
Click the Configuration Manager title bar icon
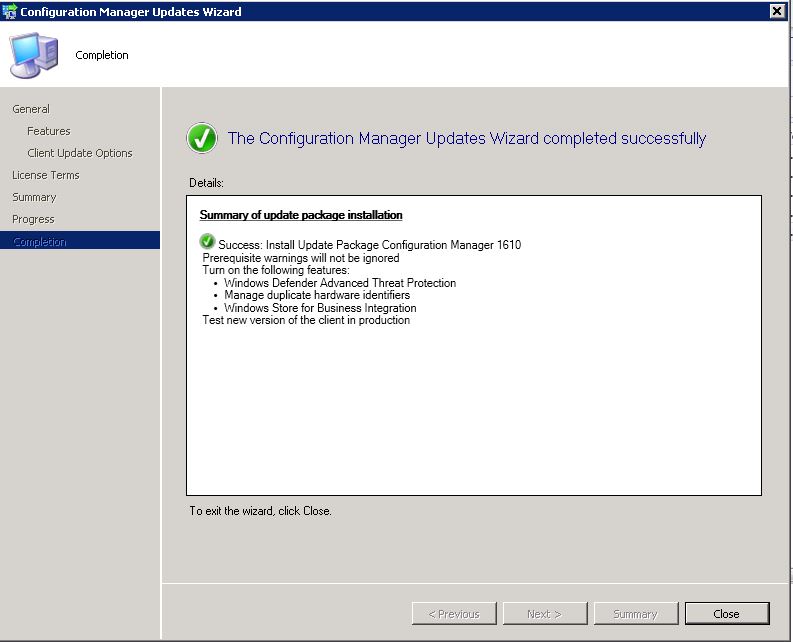coord(9,11)
